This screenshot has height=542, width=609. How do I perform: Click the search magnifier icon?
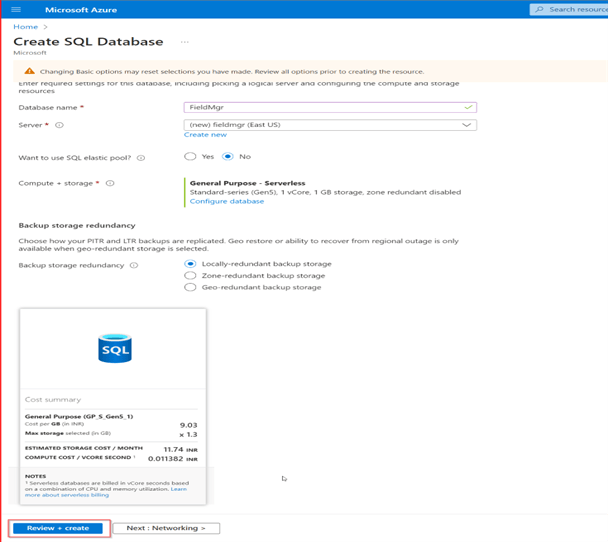(x=539, y=9)
